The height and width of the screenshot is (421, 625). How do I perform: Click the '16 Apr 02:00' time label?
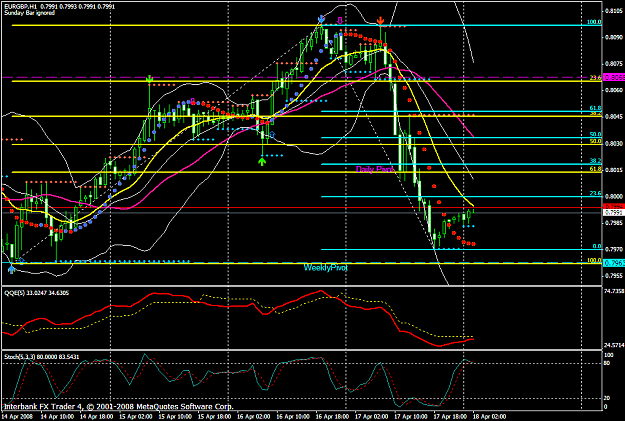pos(254,417)
